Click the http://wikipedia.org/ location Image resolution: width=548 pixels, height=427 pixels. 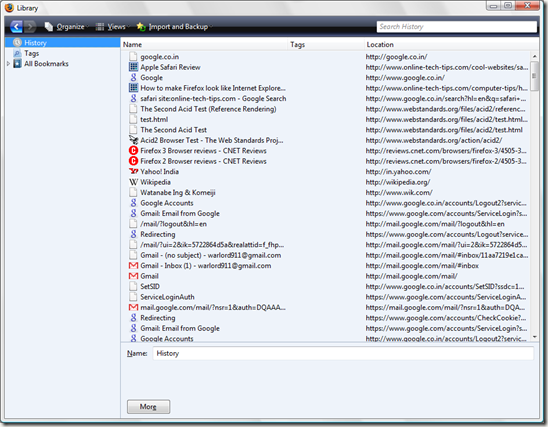coord(398,182)
